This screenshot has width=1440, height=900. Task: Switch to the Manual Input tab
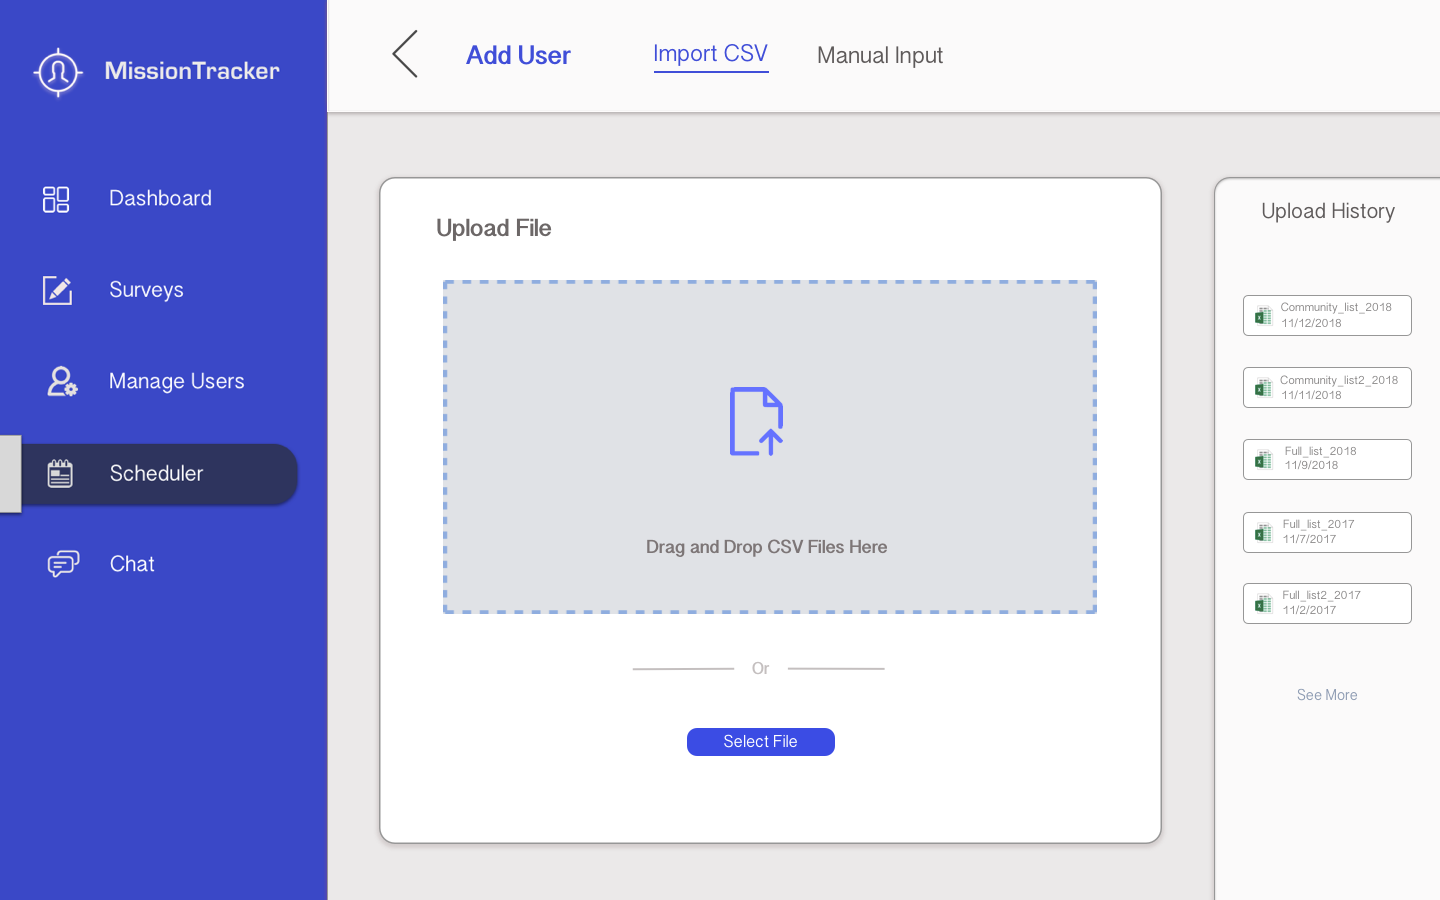(x=879, y=56)
